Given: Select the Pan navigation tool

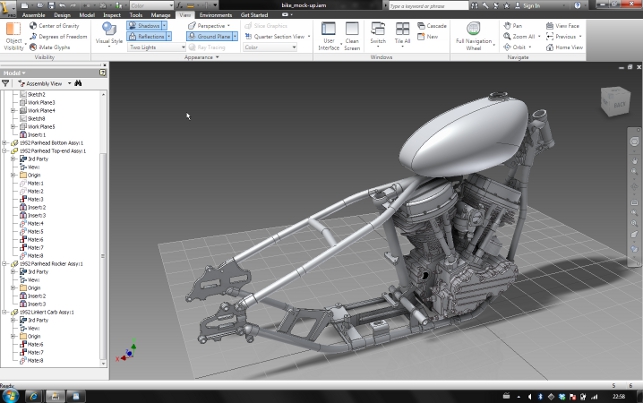Looking at the screenshot, I should click(x=512, y=25).
